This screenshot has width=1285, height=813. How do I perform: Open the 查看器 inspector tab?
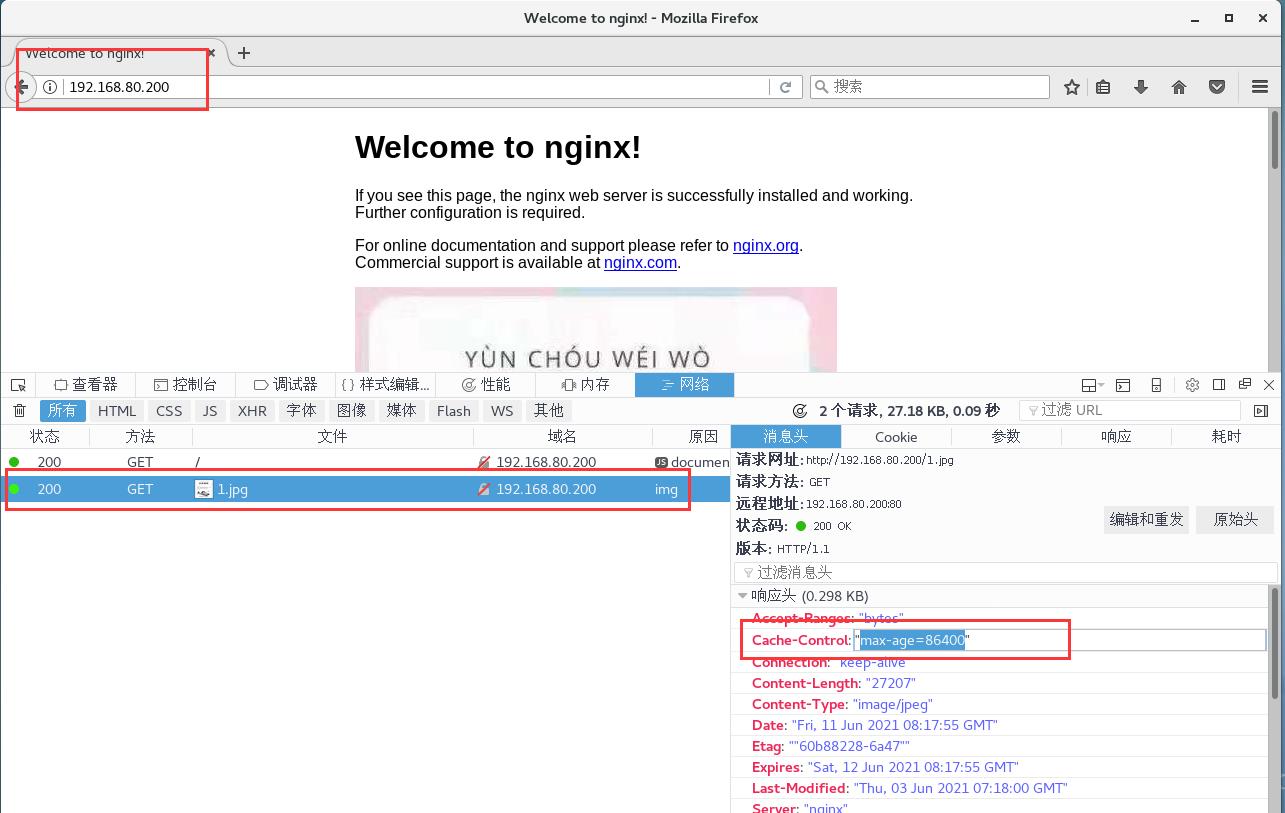(x=86, y=385)
